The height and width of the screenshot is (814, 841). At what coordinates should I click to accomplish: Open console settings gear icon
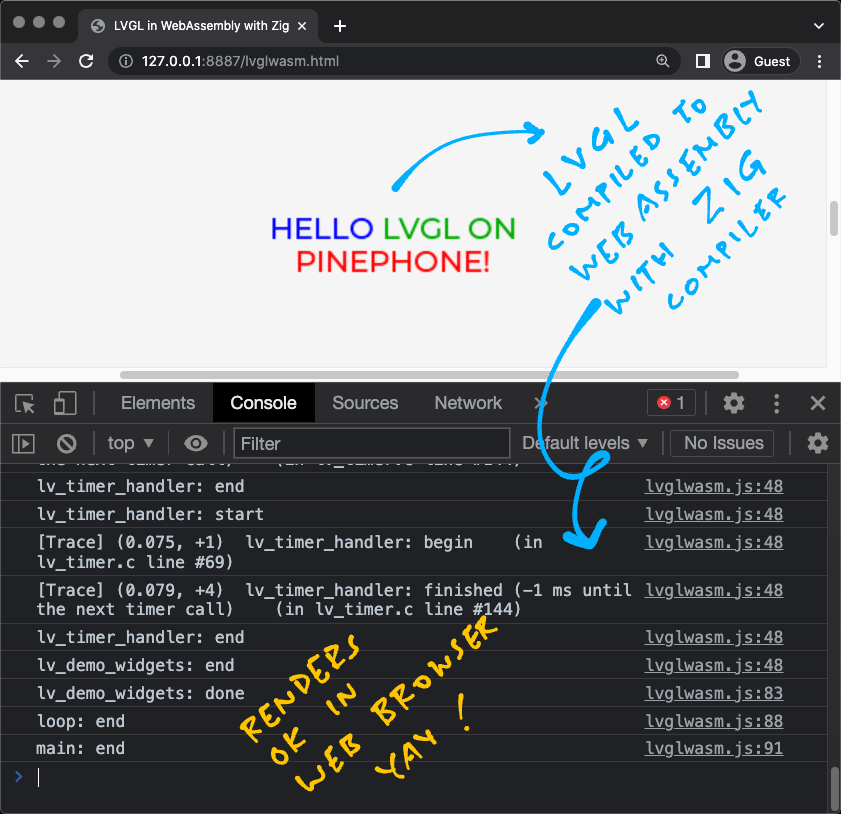(x=817, y=443)
